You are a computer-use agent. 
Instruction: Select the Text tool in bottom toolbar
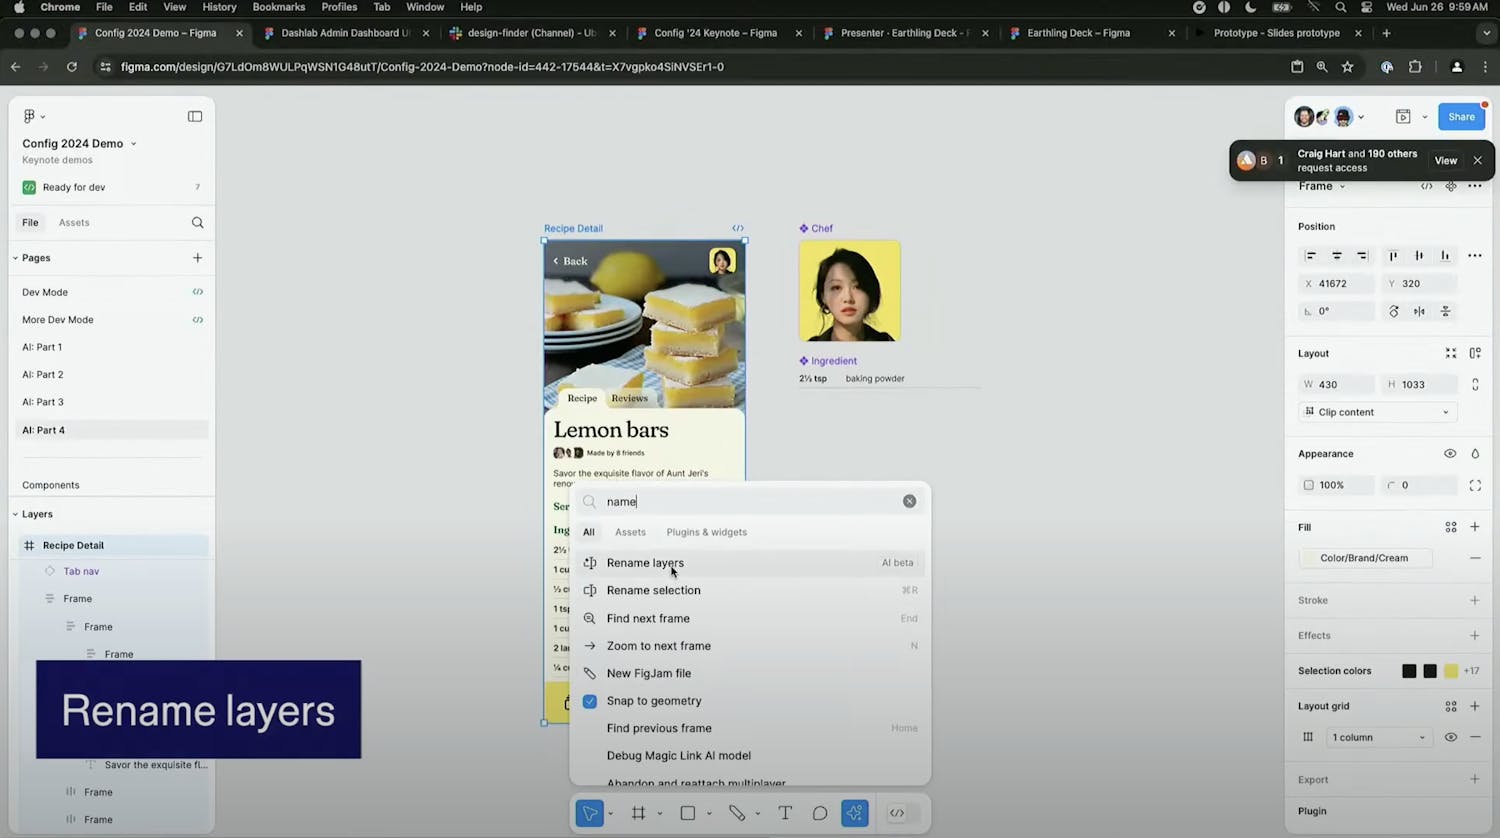click(785, 813)
